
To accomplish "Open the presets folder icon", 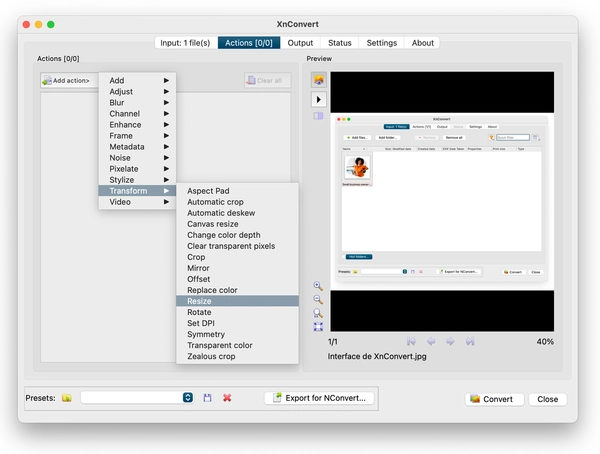I will click(66, 398).
